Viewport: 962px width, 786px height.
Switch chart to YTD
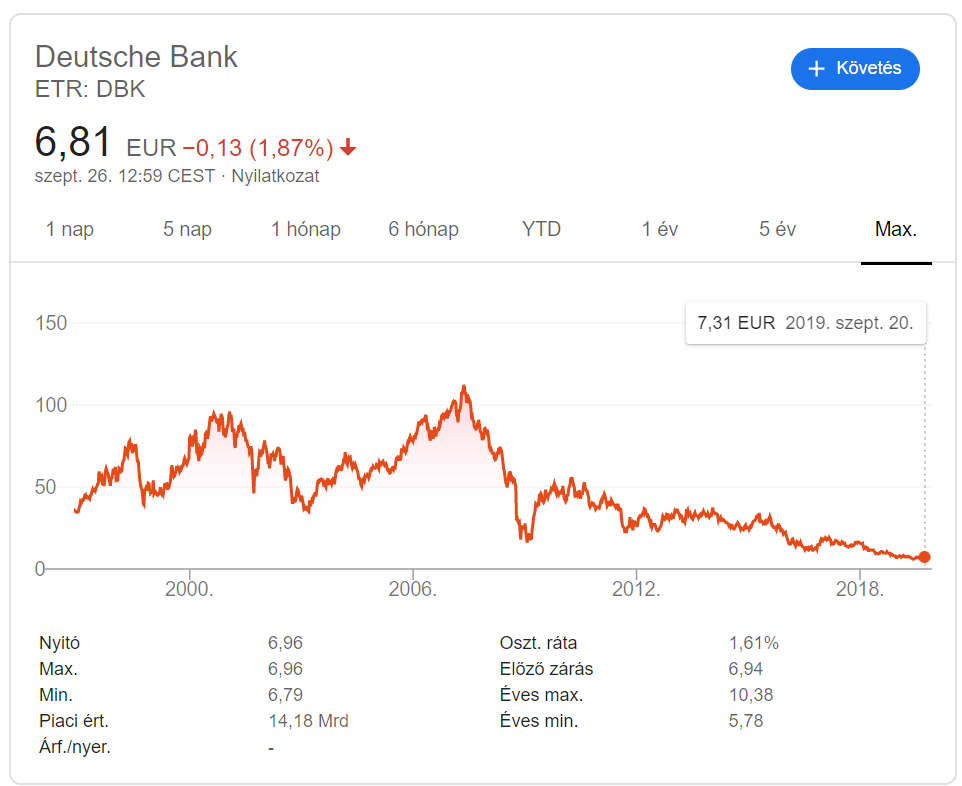[x=541, y=229]
